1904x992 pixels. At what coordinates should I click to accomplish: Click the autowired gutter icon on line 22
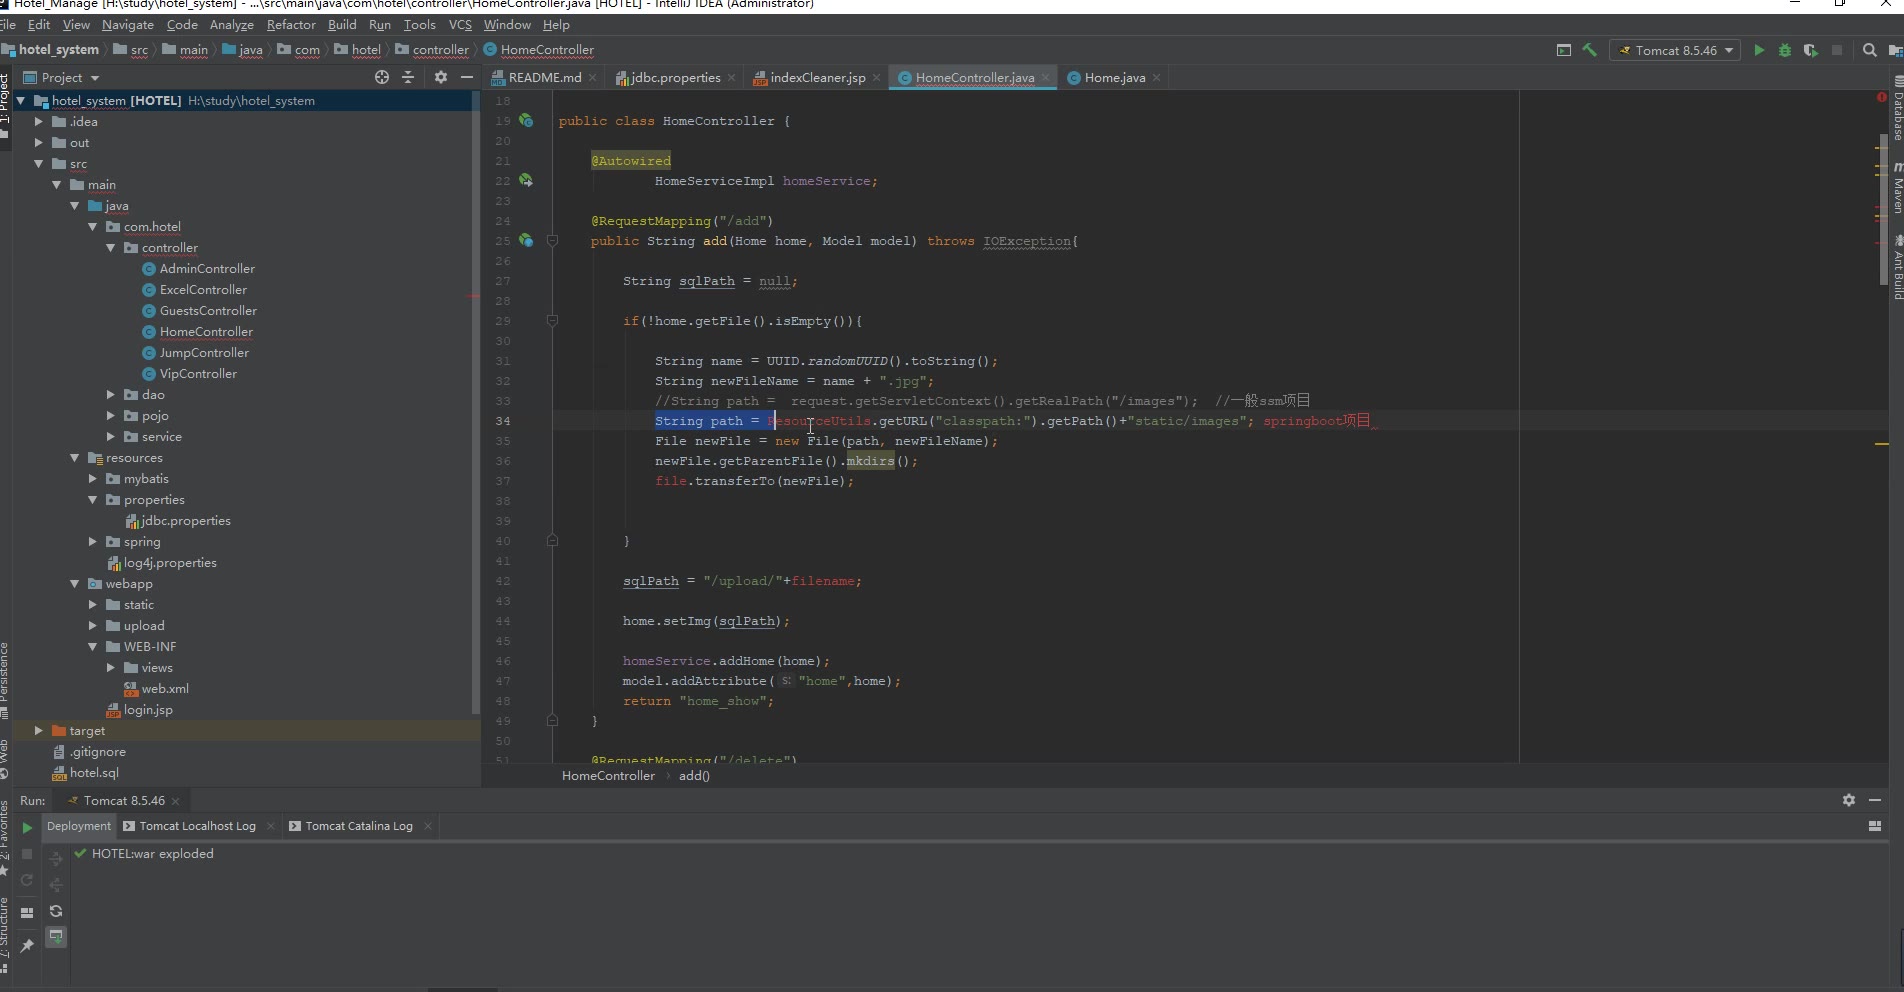click(526, 181)
